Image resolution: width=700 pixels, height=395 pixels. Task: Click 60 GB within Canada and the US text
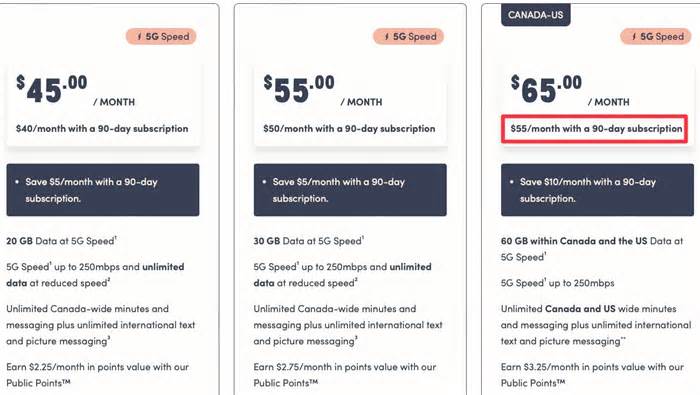point(574,241)
